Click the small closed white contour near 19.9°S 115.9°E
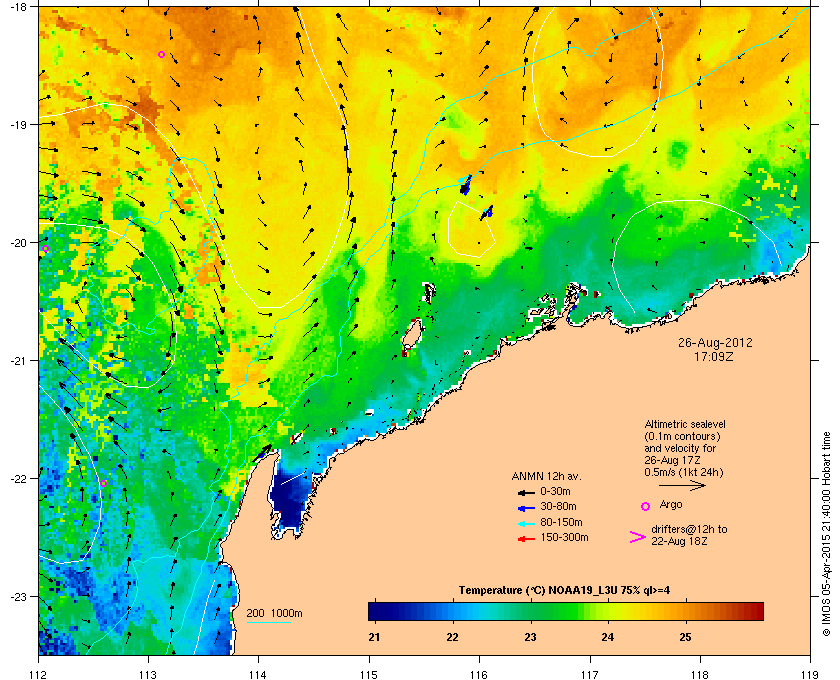Screen dimensions: 840x680 pos(471,230)
